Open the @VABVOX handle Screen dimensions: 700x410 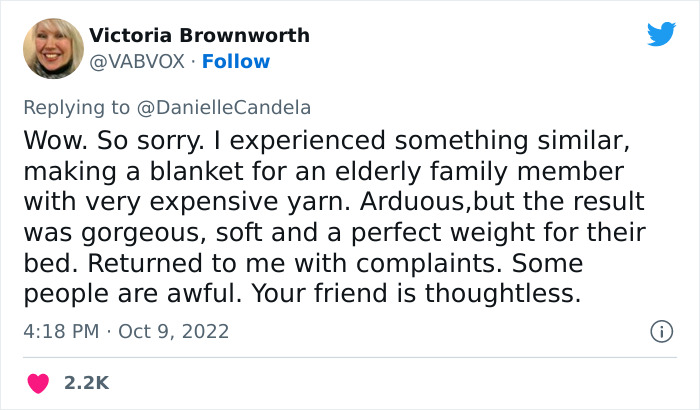click(137, 61)
